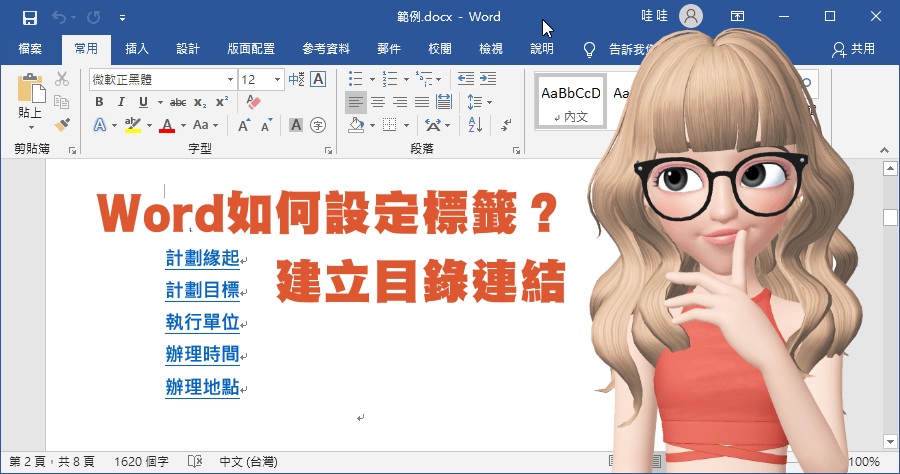Image resolution: width=900 pixels, height=474 pixels.
Task: Switch to the 插入 tab
Action: point(137,49)
